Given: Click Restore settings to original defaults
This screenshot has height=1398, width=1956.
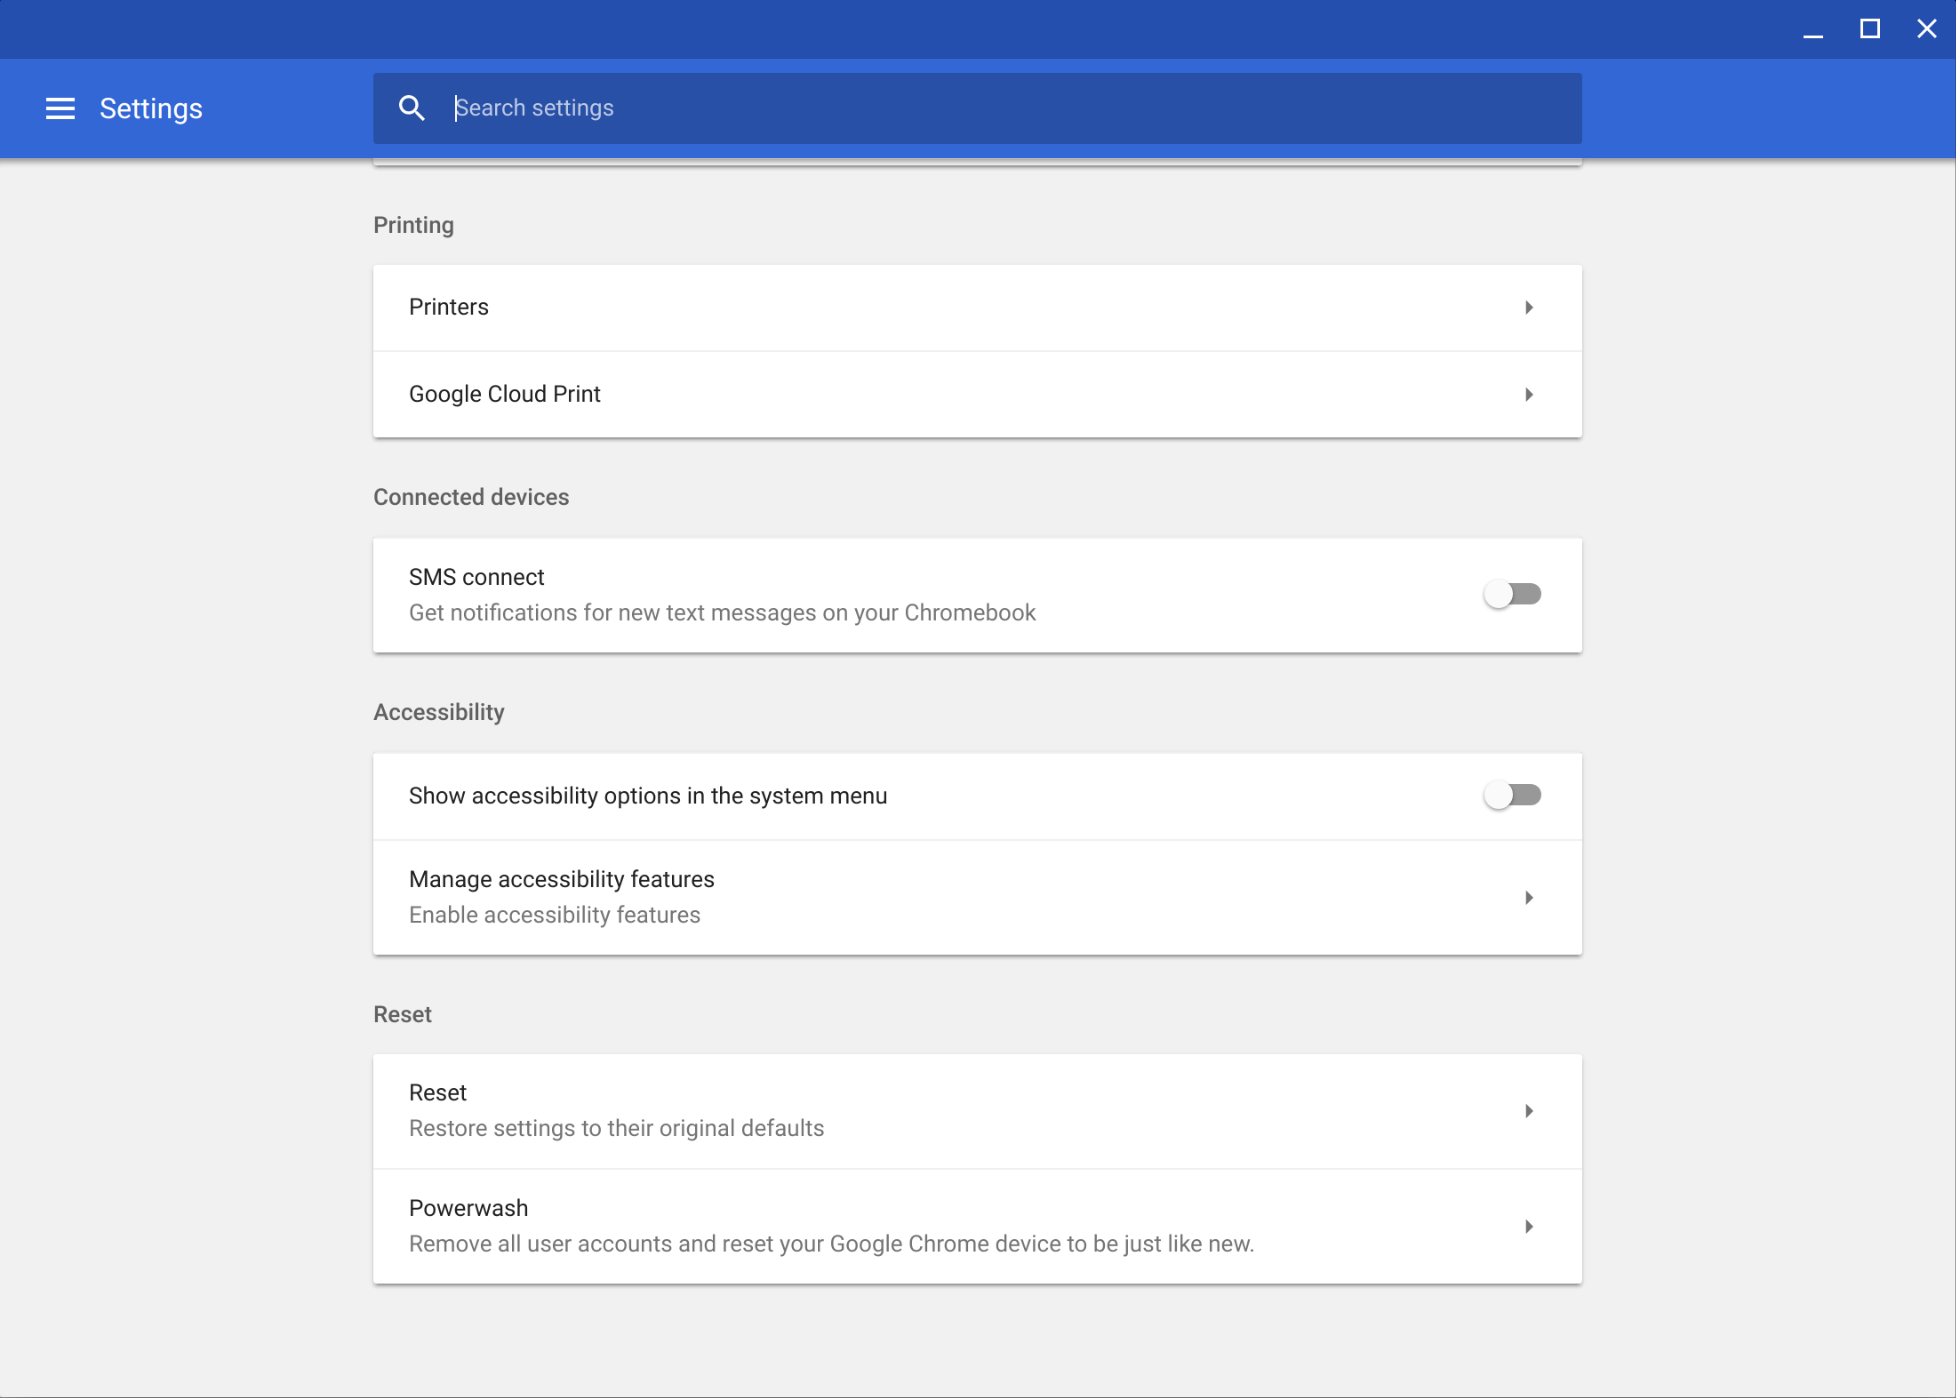Looking at the screenshot, I should click(616, 1129).
